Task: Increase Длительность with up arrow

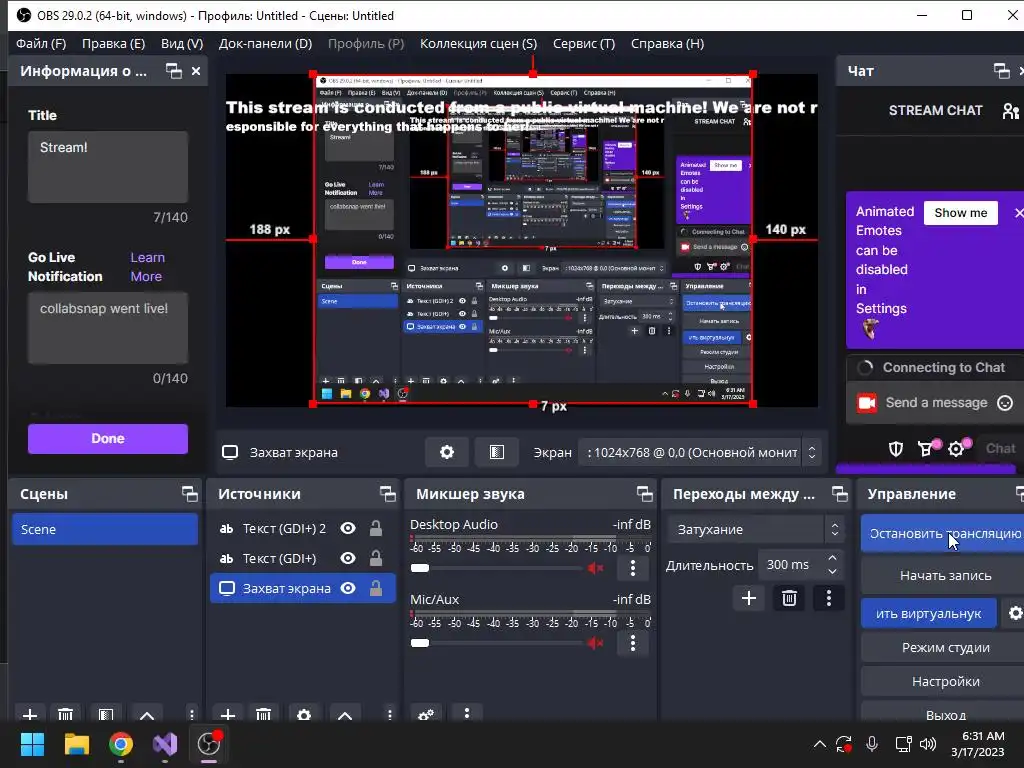Action: [832, 558]
